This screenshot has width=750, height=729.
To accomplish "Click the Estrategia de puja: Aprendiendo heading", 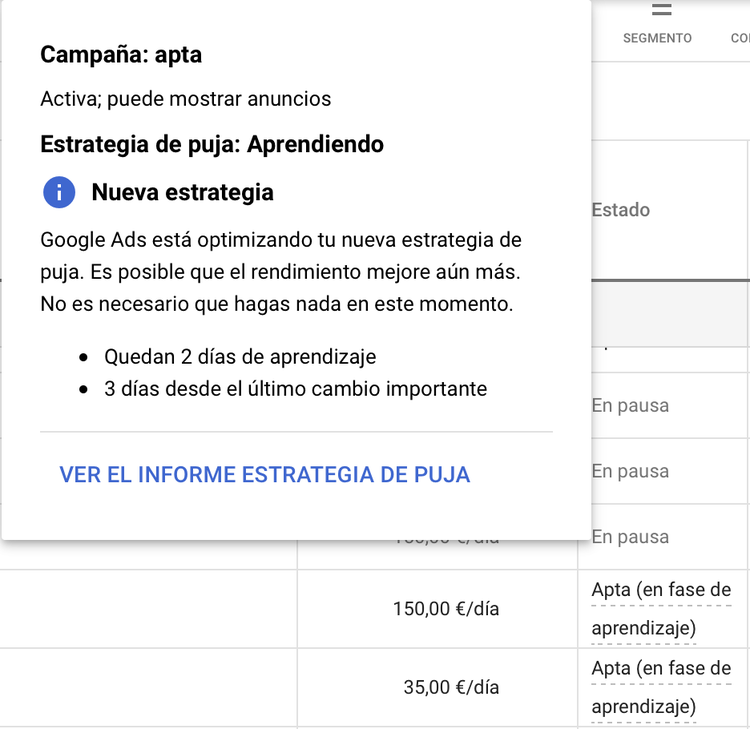I will pos(212,144).
